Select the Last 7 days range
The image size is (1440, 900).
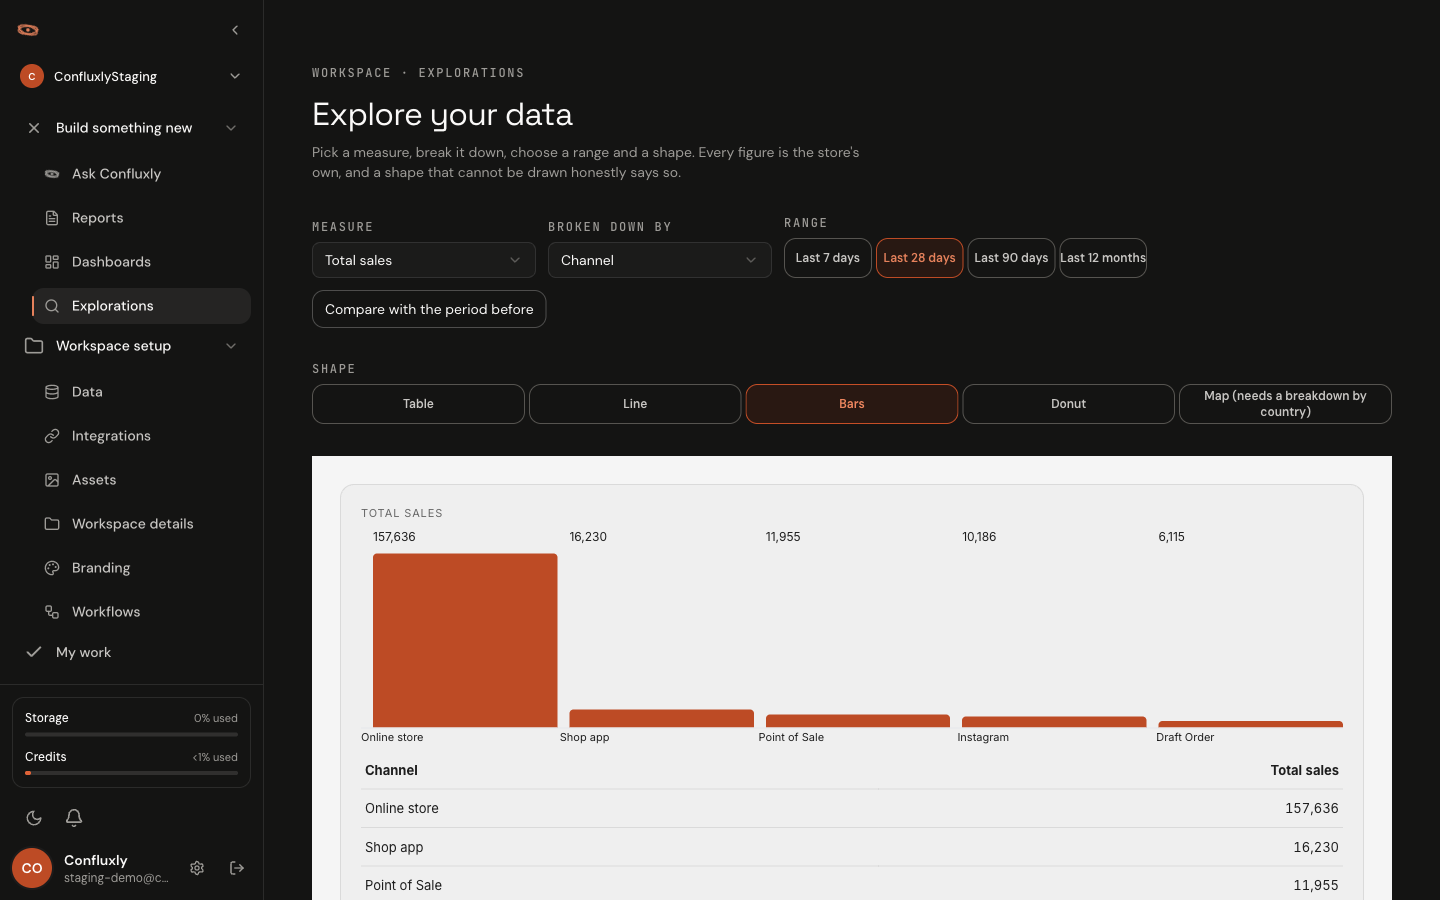828,258
